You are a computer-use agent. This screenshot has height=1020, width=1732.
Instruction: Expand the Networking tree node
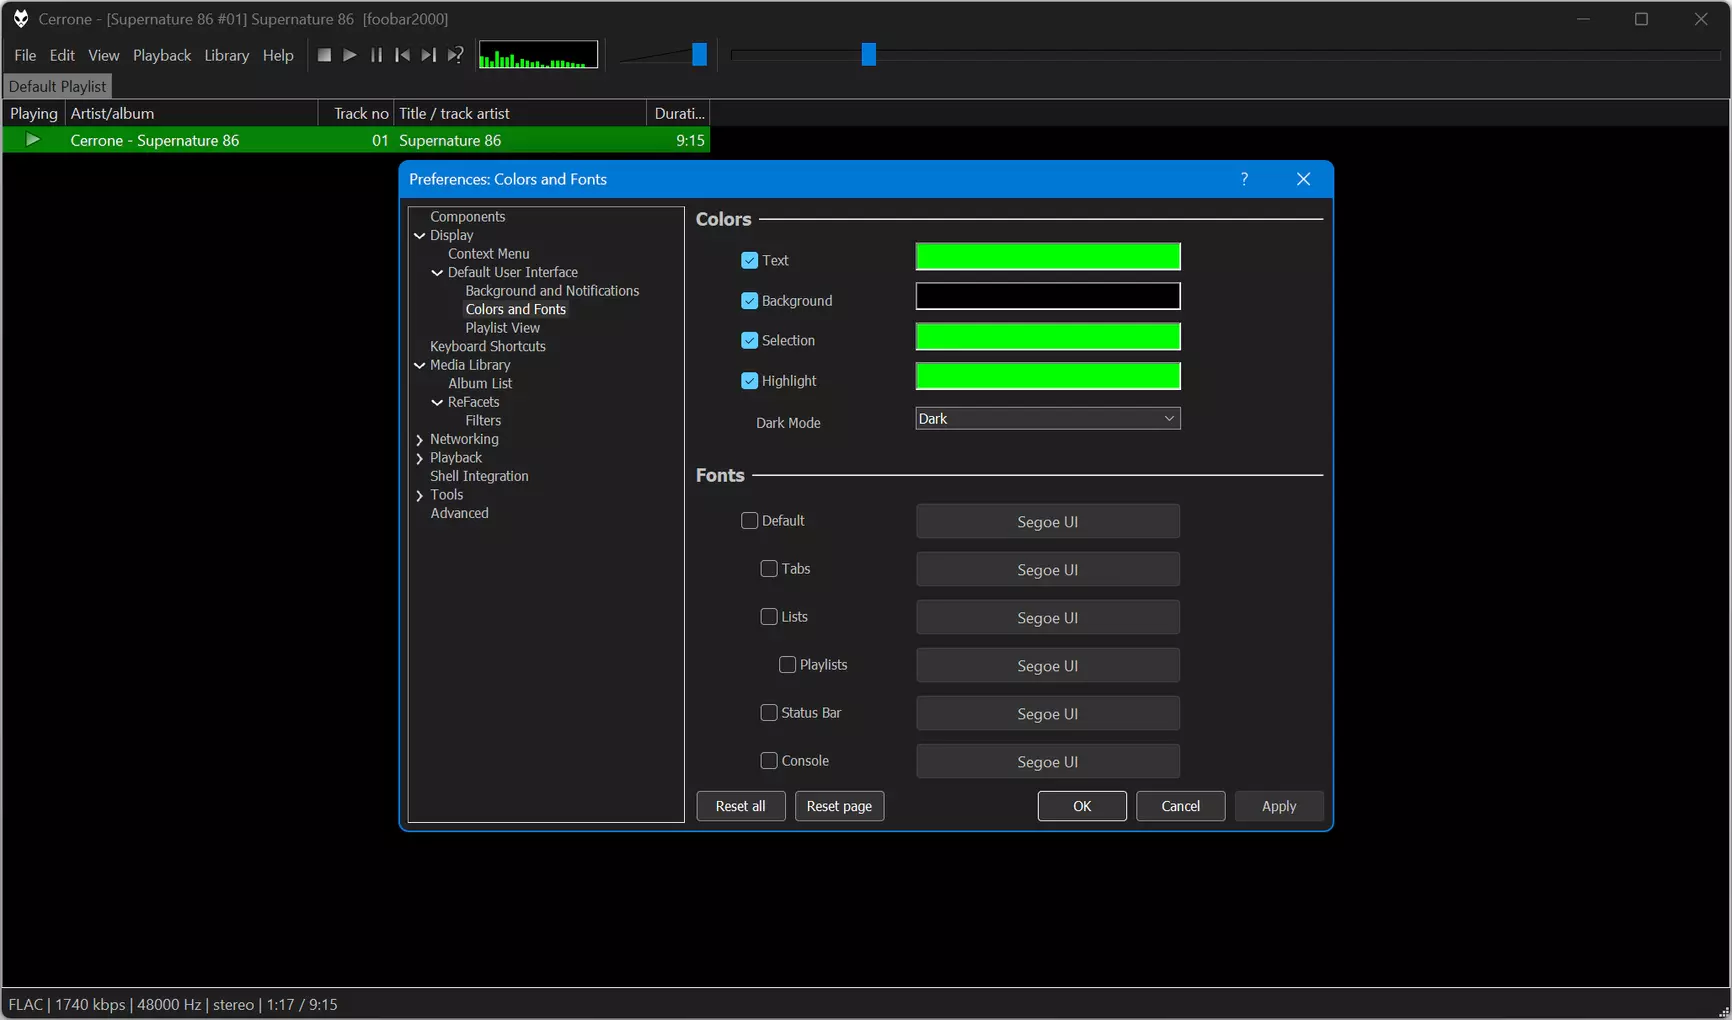[x=420, y=439]
